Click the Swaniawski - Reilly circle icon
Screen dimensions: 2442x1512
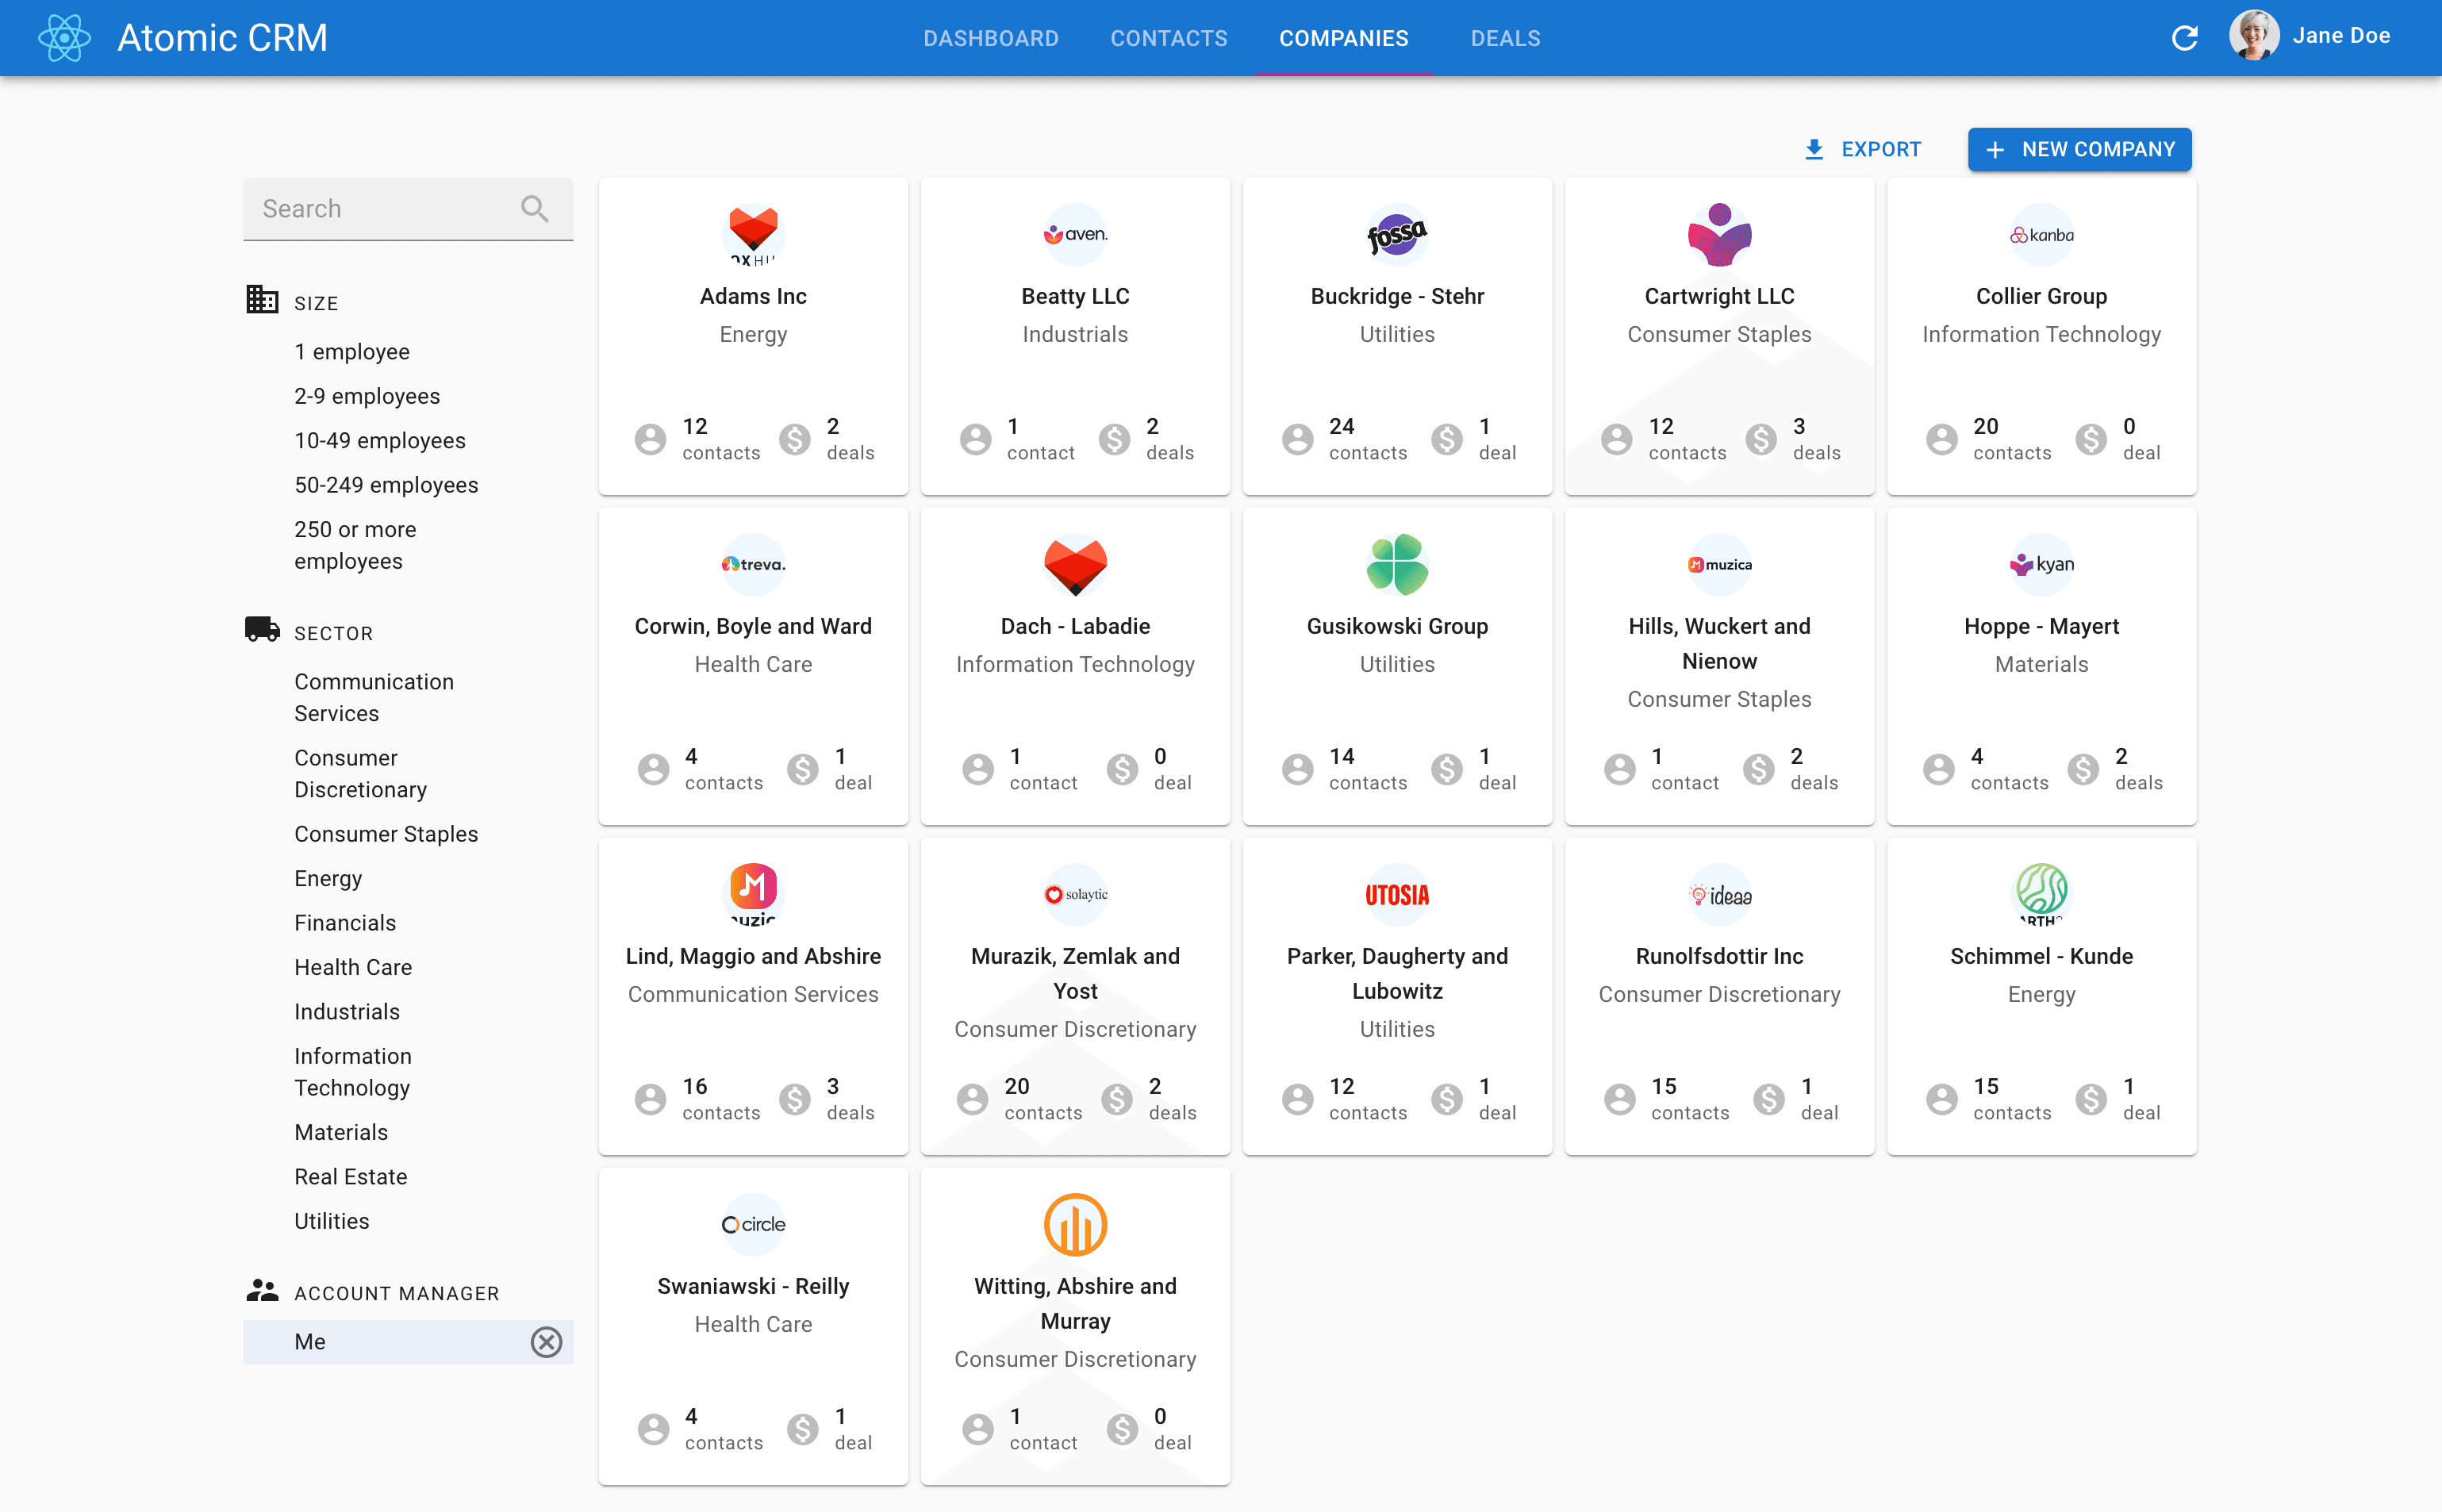(x=754, y=1224)
